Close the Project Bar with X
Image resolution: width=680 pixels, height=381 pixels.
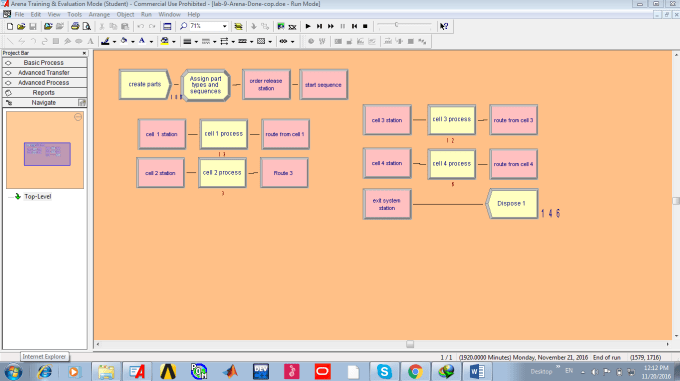84,53
